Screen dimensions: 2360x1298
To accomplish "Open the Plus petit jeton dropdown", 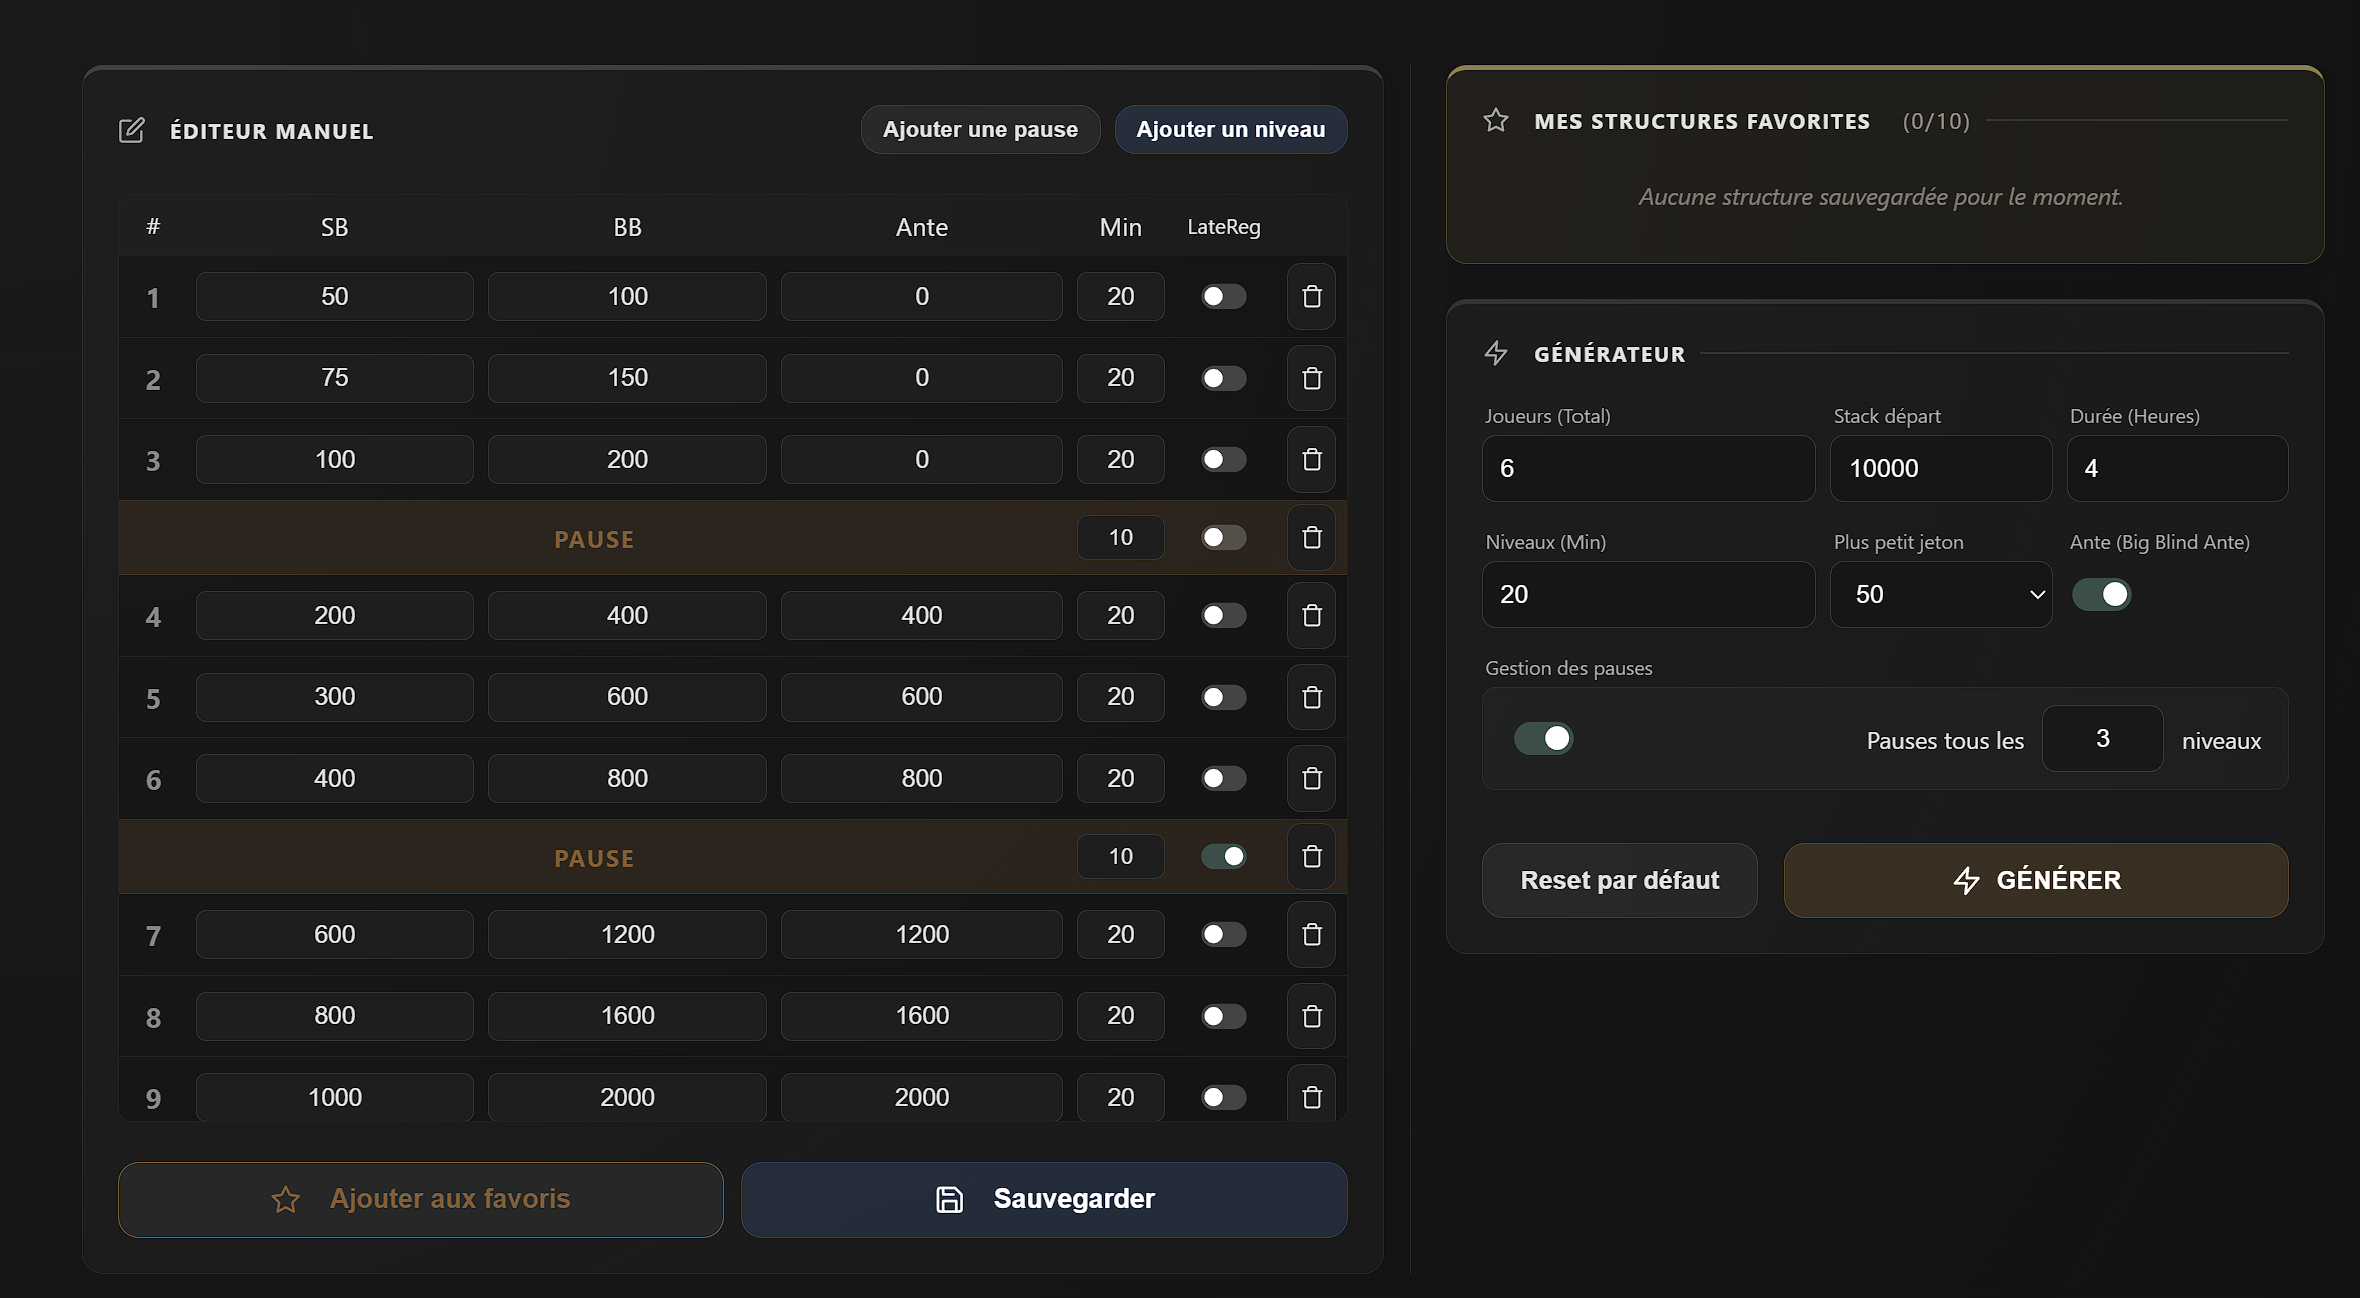I will (1940, 594).
